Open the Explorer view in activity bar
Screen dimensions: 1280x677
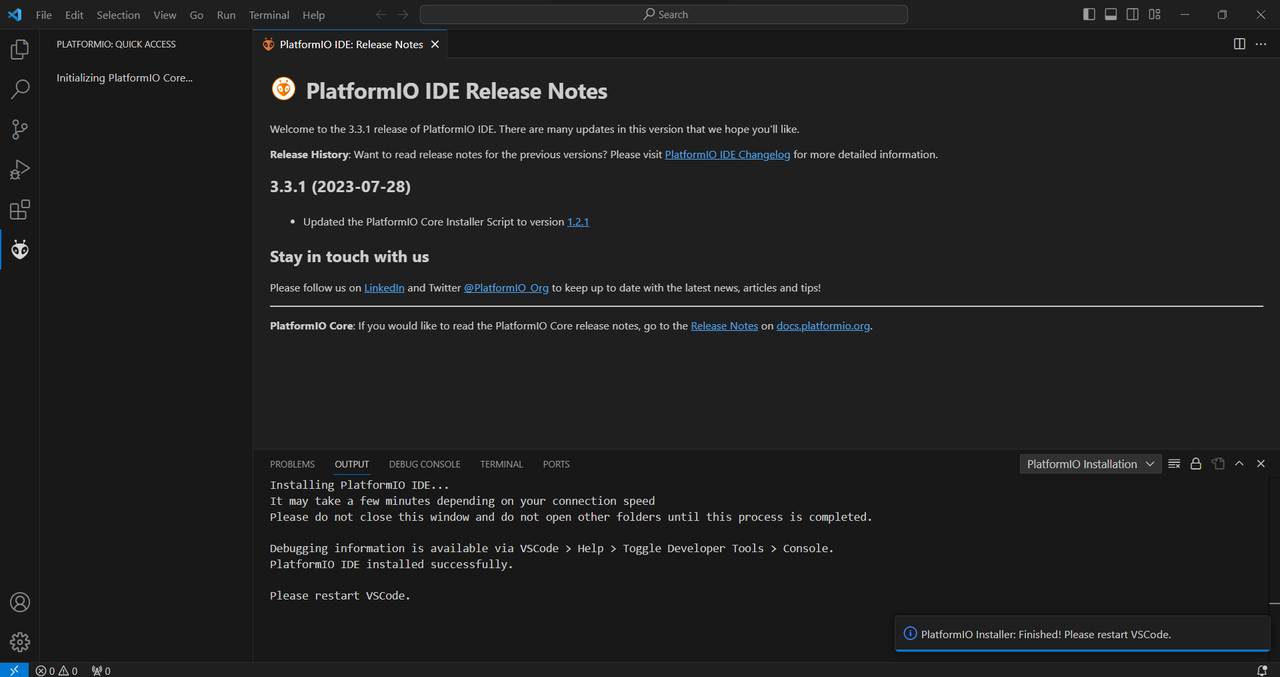pos(20,49)
